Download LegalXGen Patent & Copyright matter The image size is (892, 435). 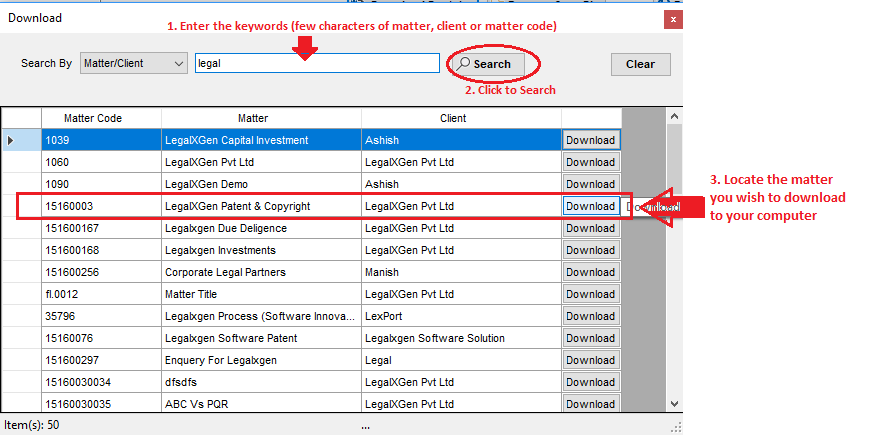pos(590,206)
